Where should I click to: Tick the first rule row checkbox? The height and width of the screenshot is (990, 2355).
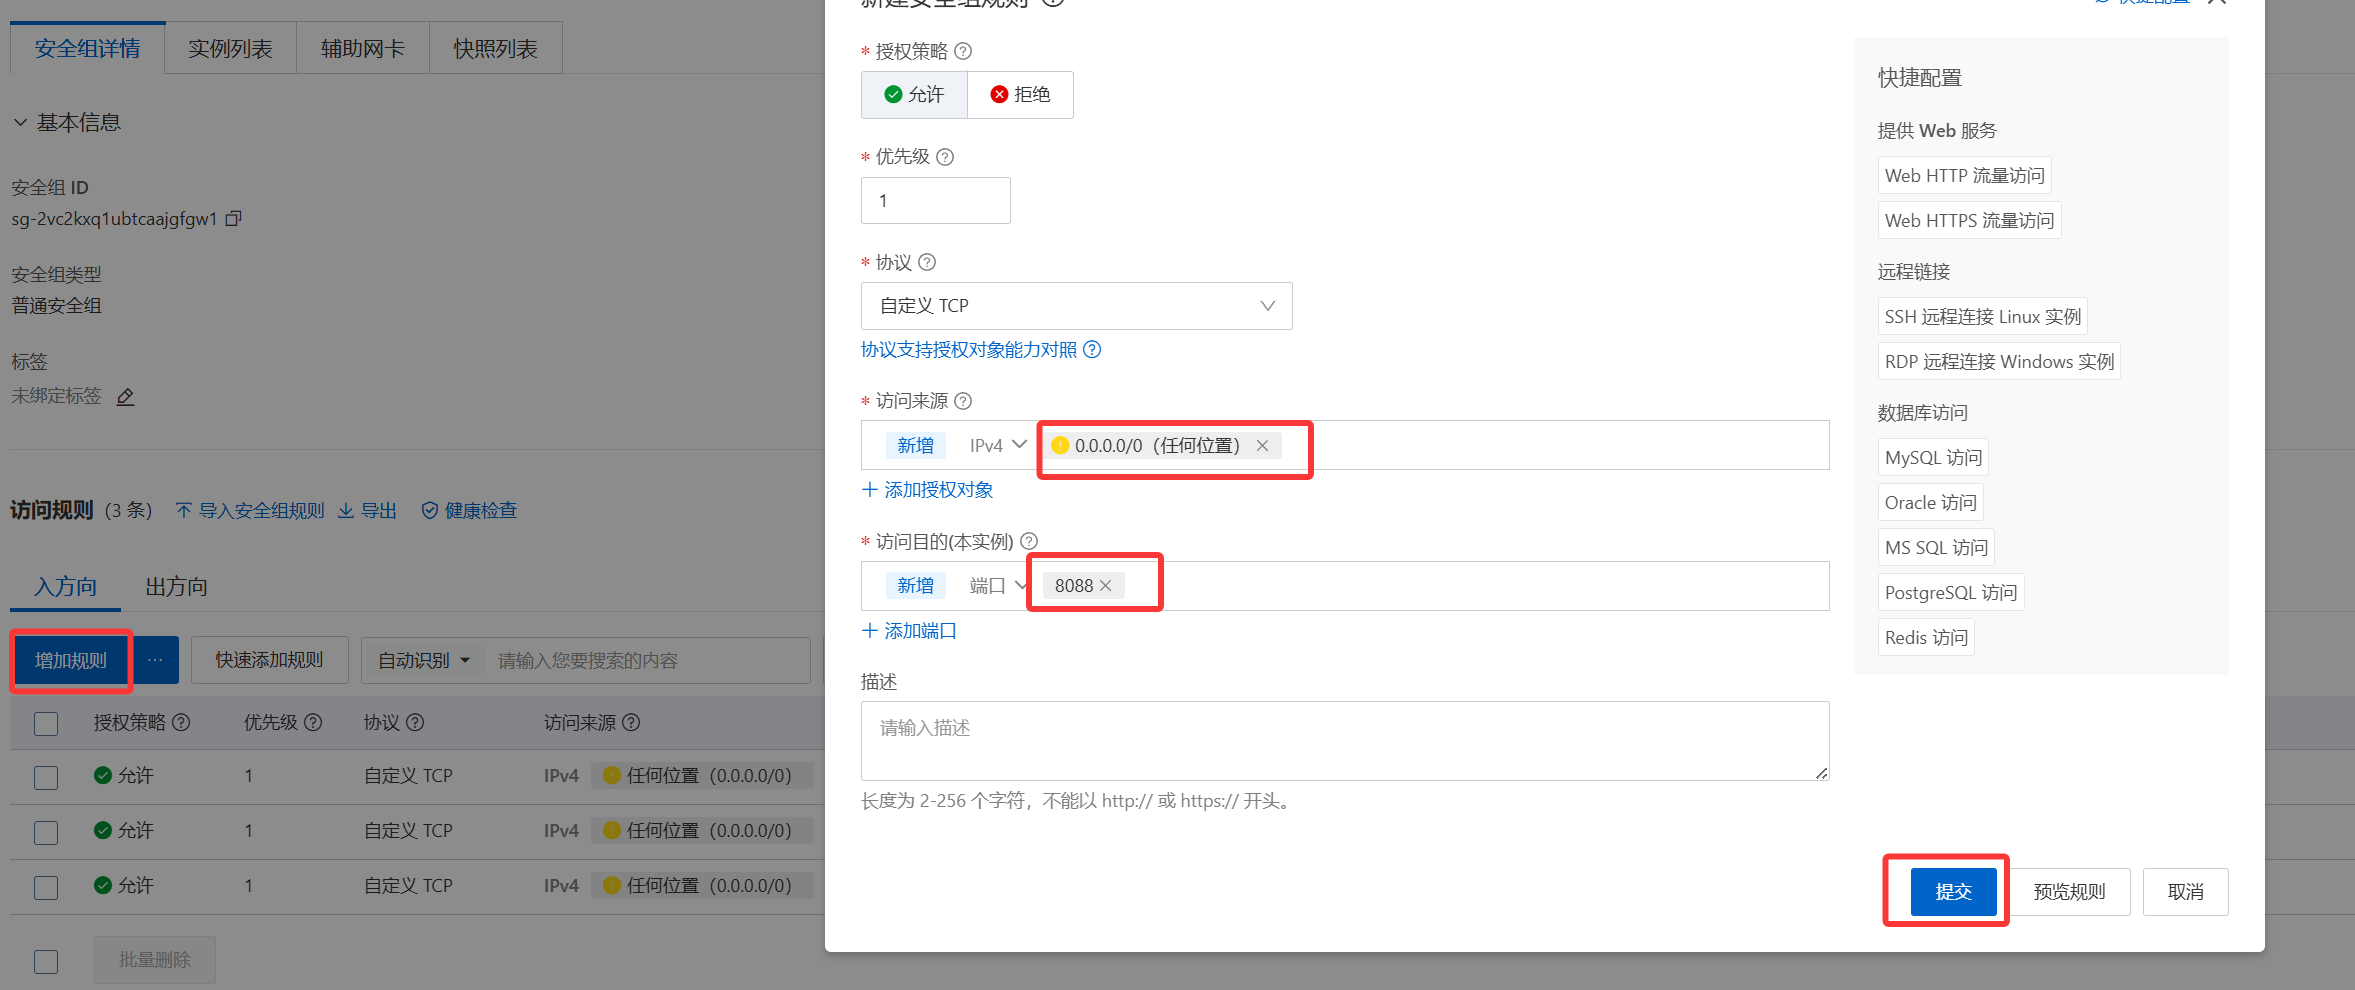(46, 777)
